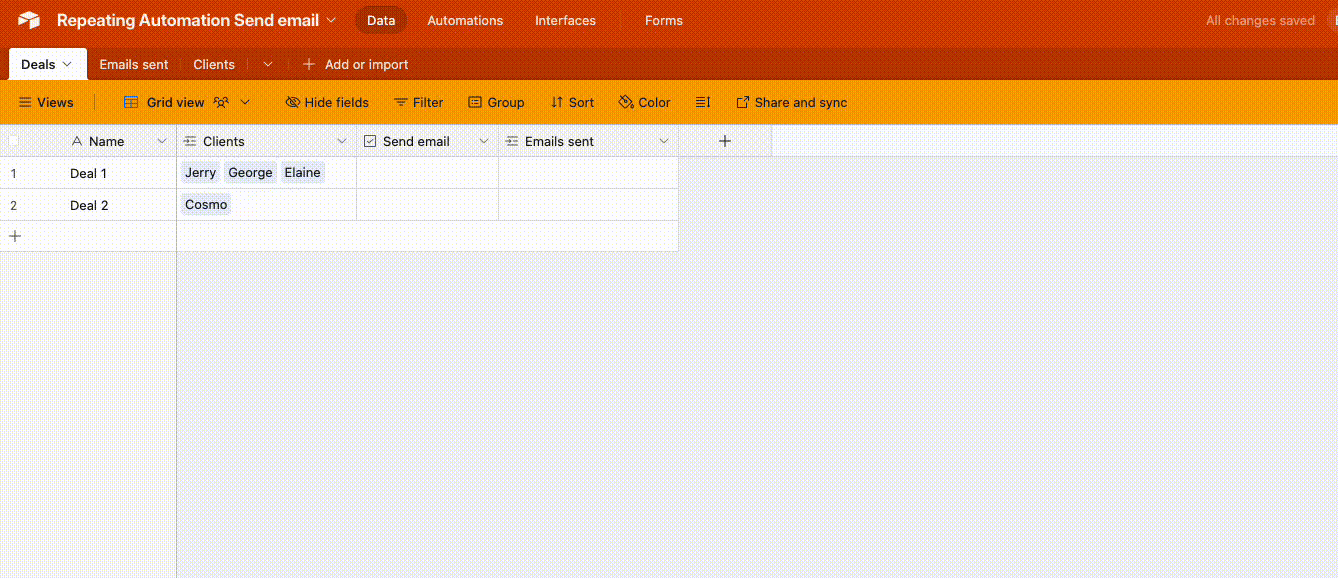Open the Color settings
Image resolution: width=1338 pixels, height=578 pixels.
point(644,102)
